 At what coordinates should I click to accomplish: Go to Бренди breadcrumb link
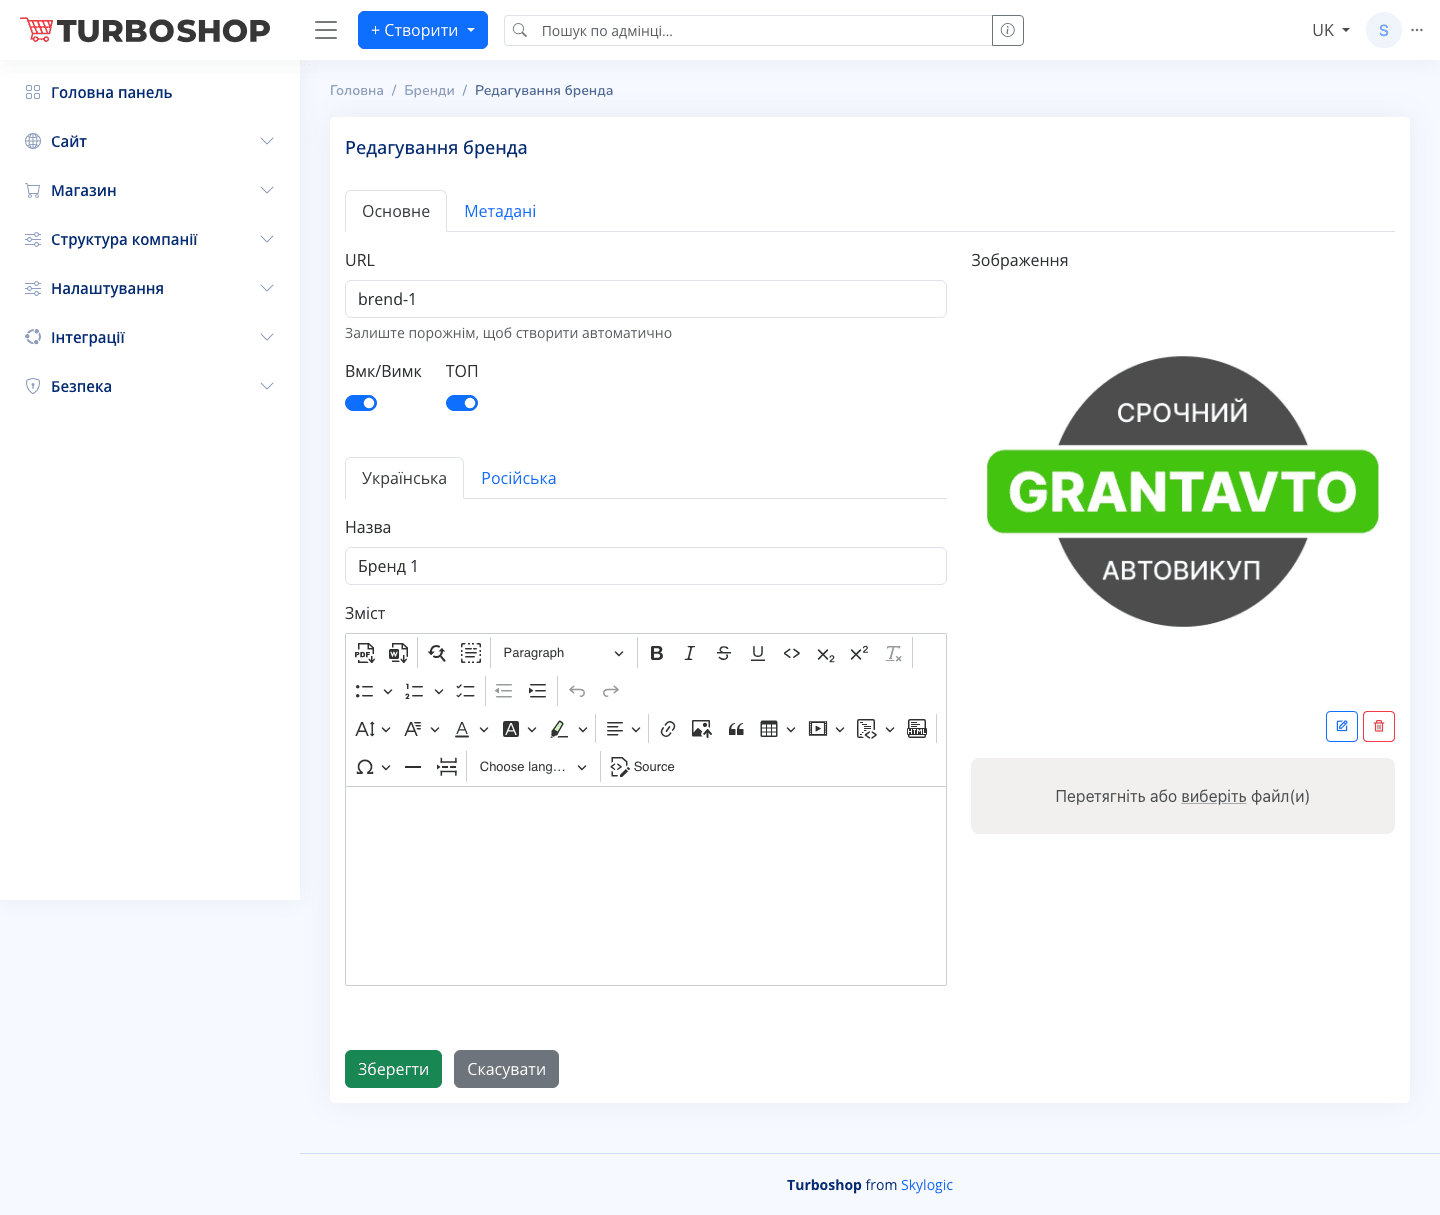coord(429,90)
